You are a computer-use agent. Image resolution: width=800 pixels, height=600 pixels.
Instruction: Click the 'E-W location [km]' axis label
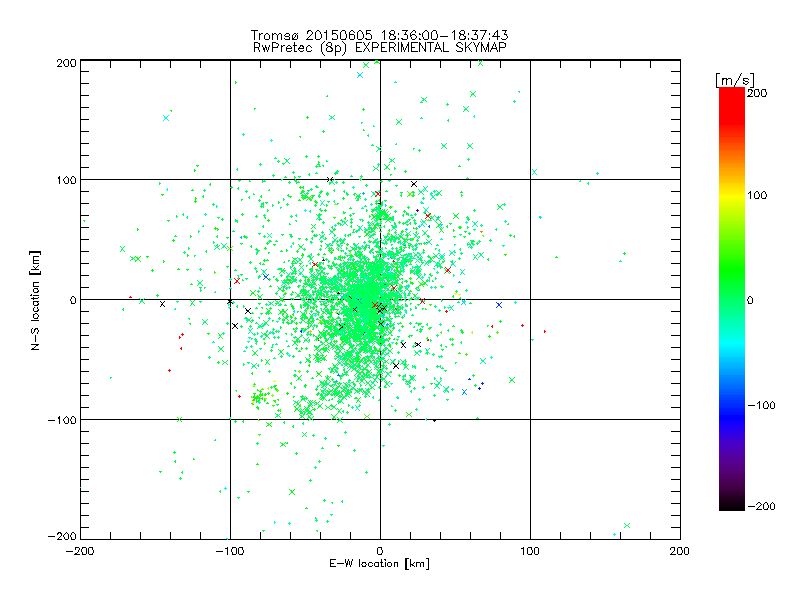379,564
